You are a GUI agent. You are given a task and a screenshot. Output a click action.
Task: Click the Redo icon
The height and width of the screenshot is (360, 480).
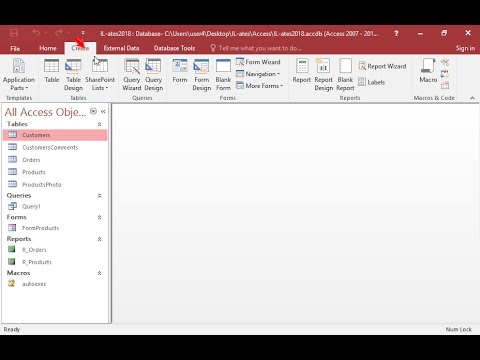point(59,33)
